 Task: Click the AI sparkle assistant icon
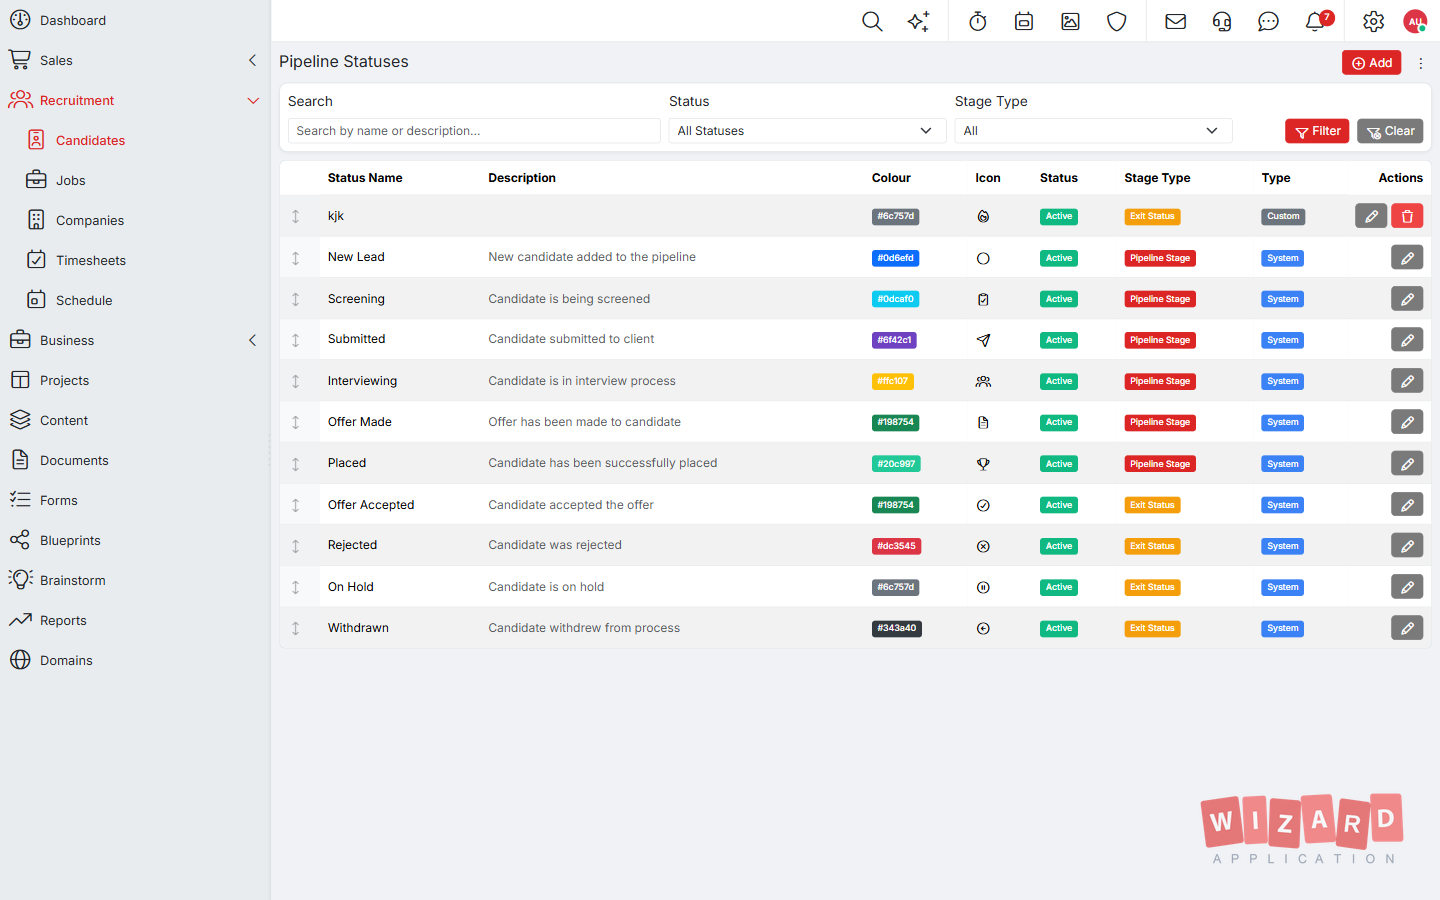click(918, 21)
